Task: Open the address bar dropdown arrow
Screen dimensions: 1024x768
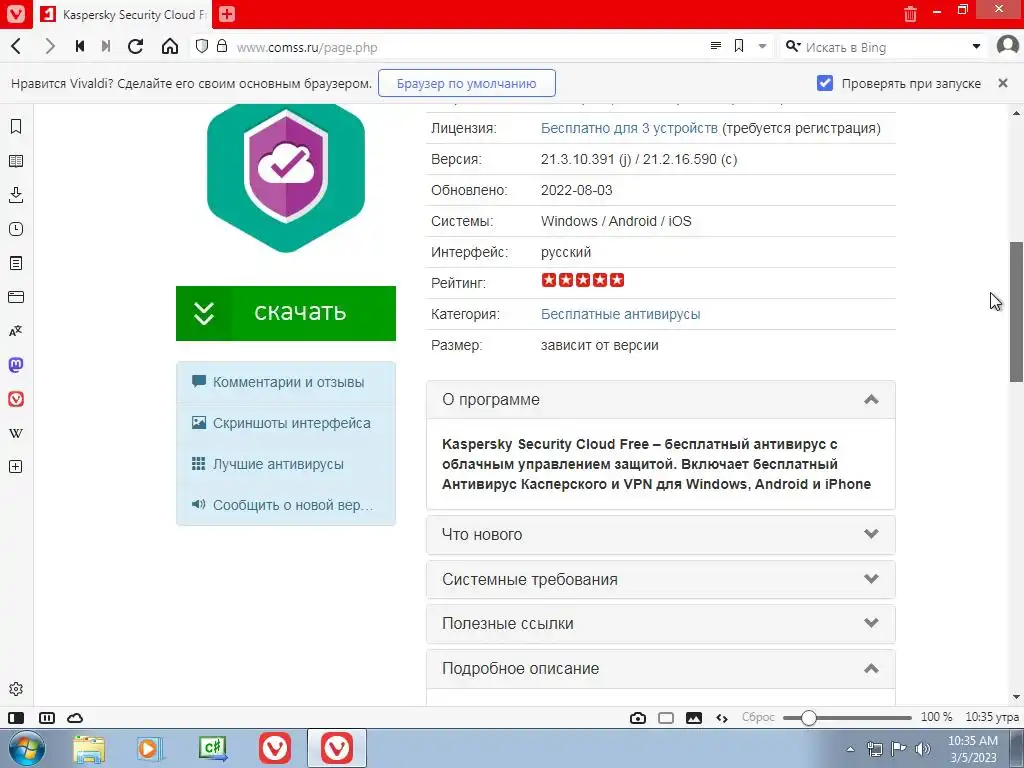Action: (762, 46)
